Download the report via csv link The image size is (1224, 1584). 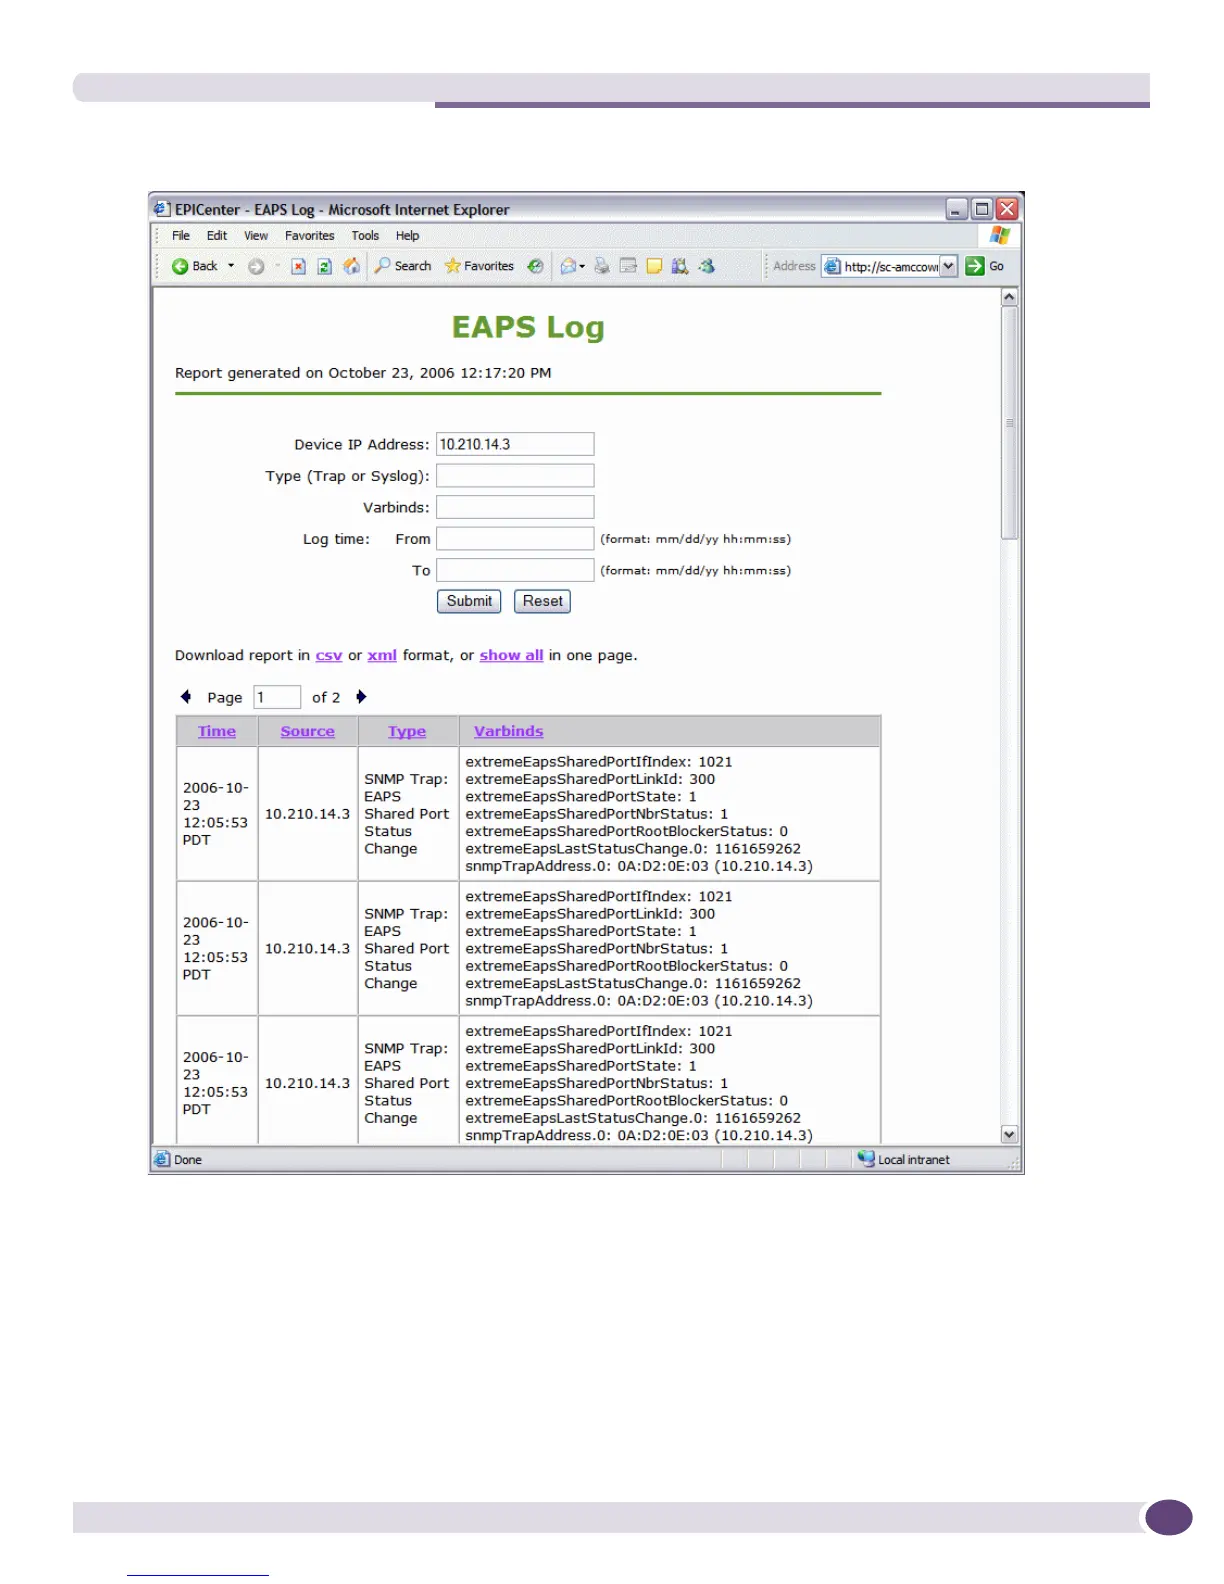coord(329,656)
